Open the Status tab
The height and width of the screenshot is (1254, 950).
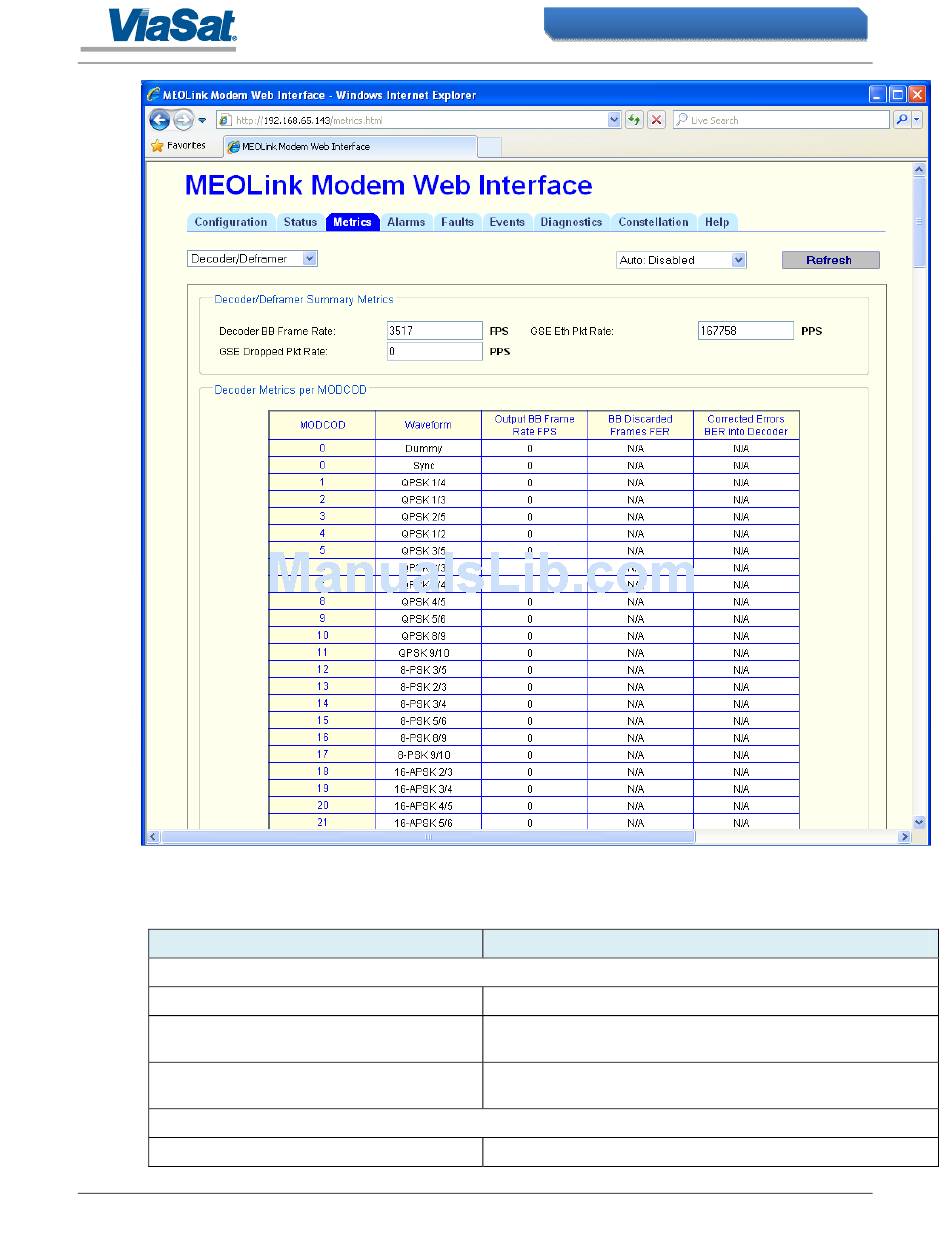point(300,222)
